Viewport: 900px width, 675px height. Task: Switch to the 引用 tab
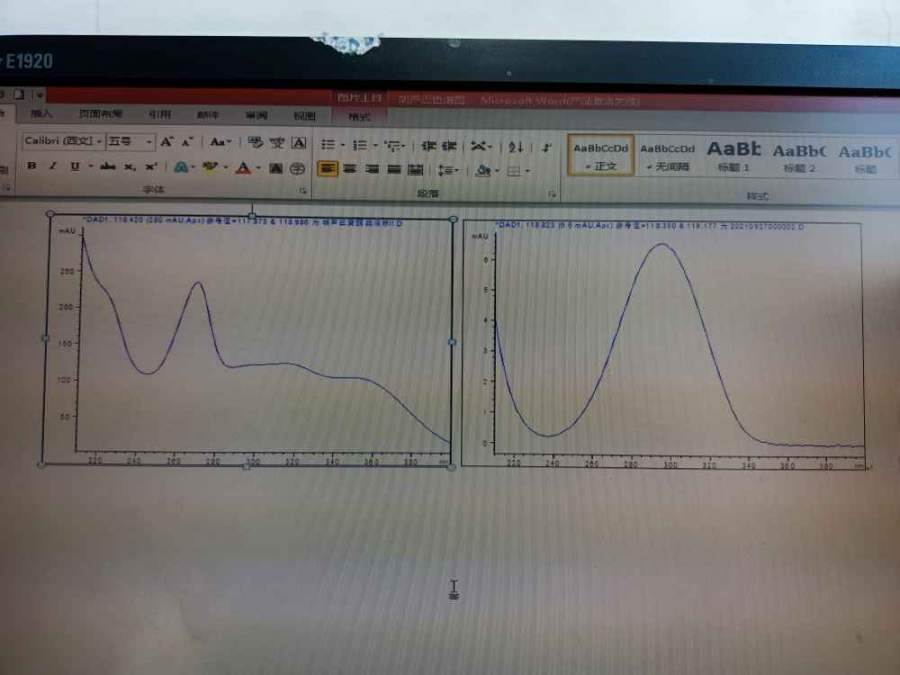point(160,115)
